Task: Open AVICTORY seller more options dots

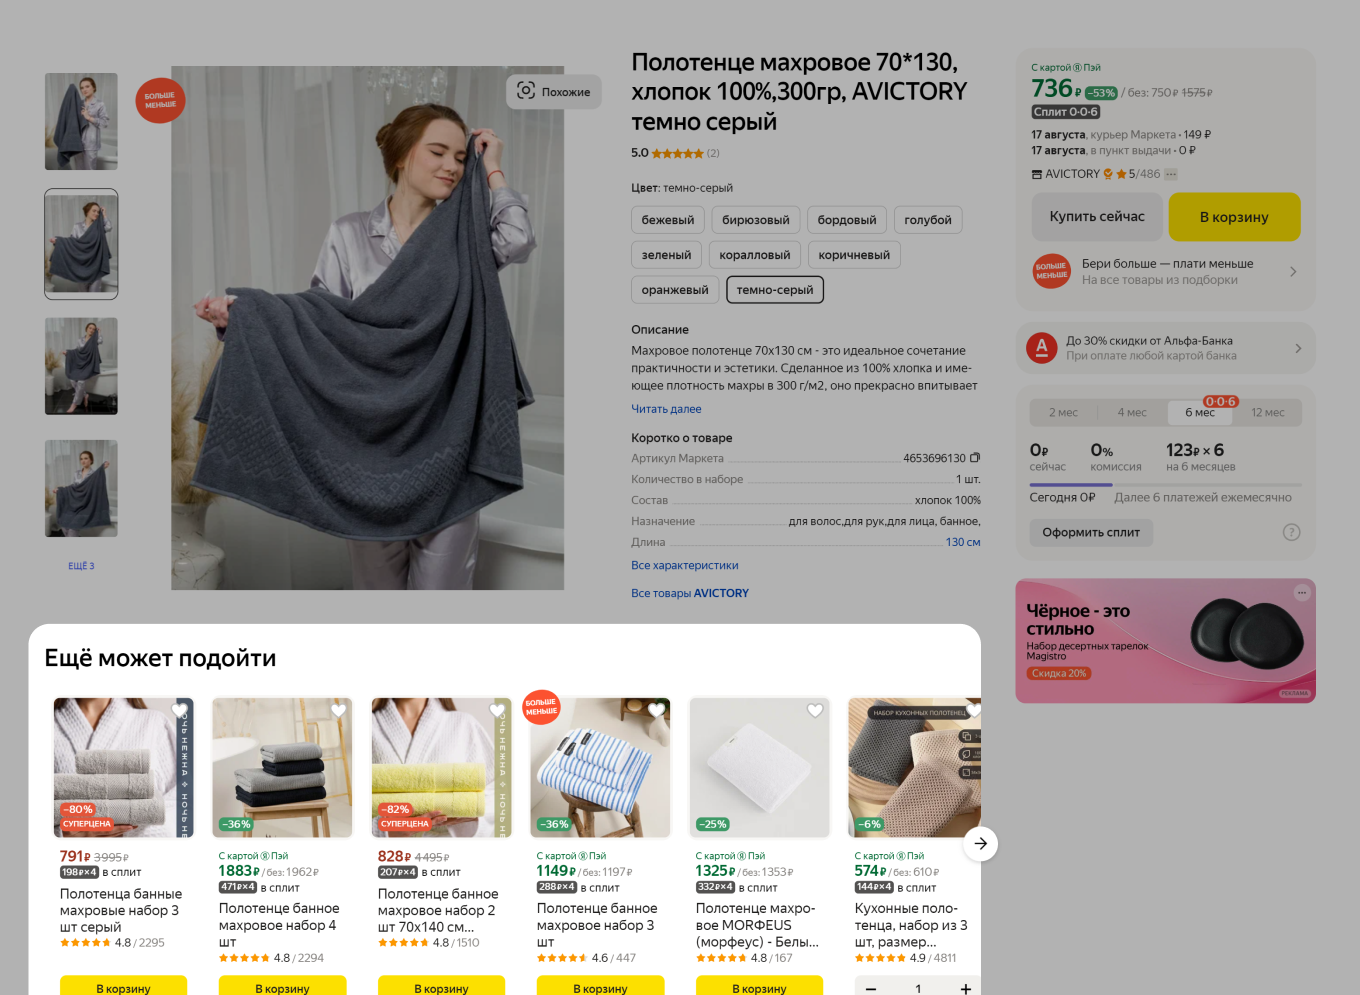Action: (1171, 174)
